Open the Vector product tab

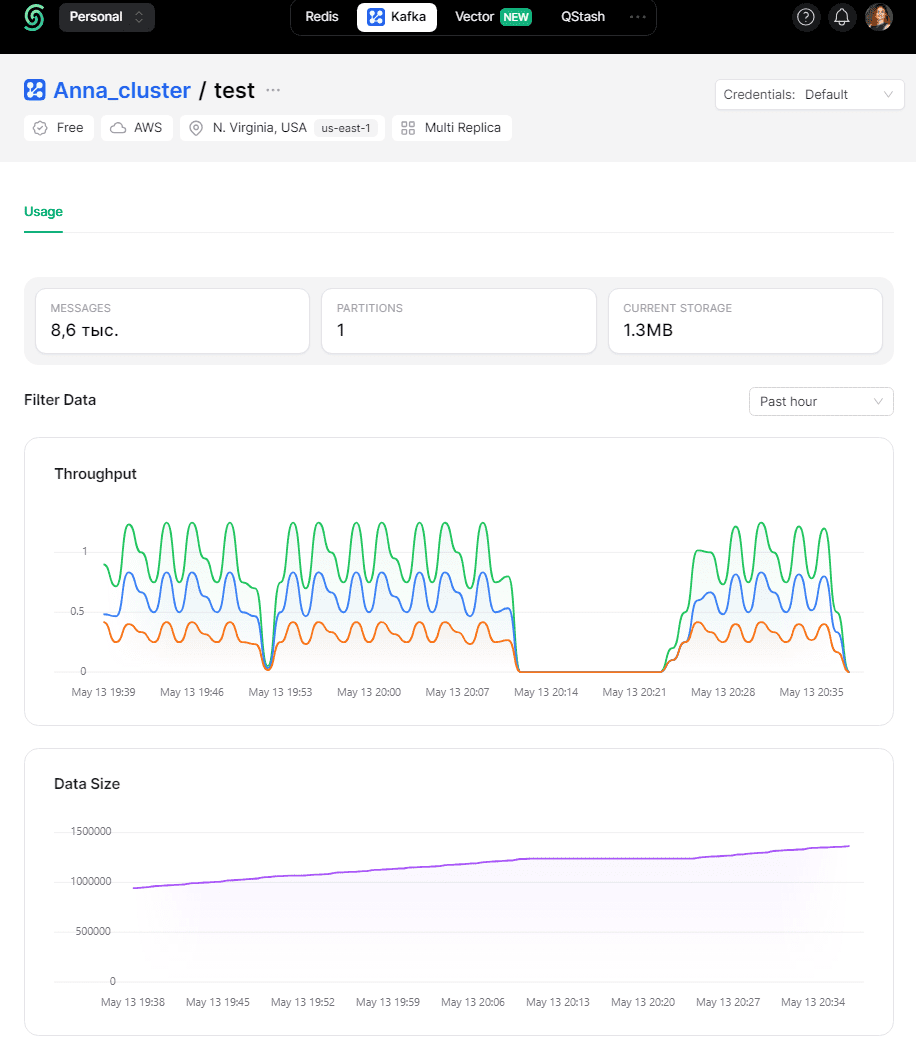click(x=493, y=17)
